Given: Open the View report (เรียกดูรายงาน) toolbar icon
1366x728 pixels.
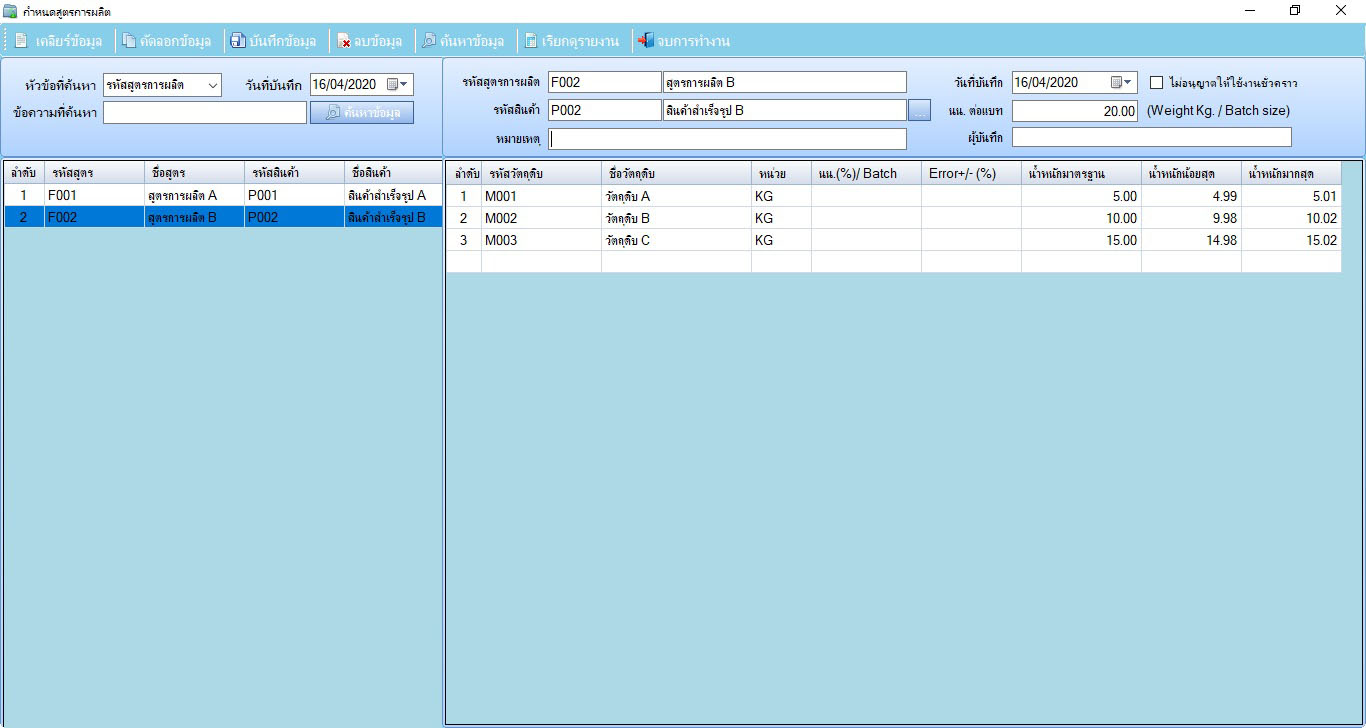Looking at the screenshot, I should pos(531,41).
